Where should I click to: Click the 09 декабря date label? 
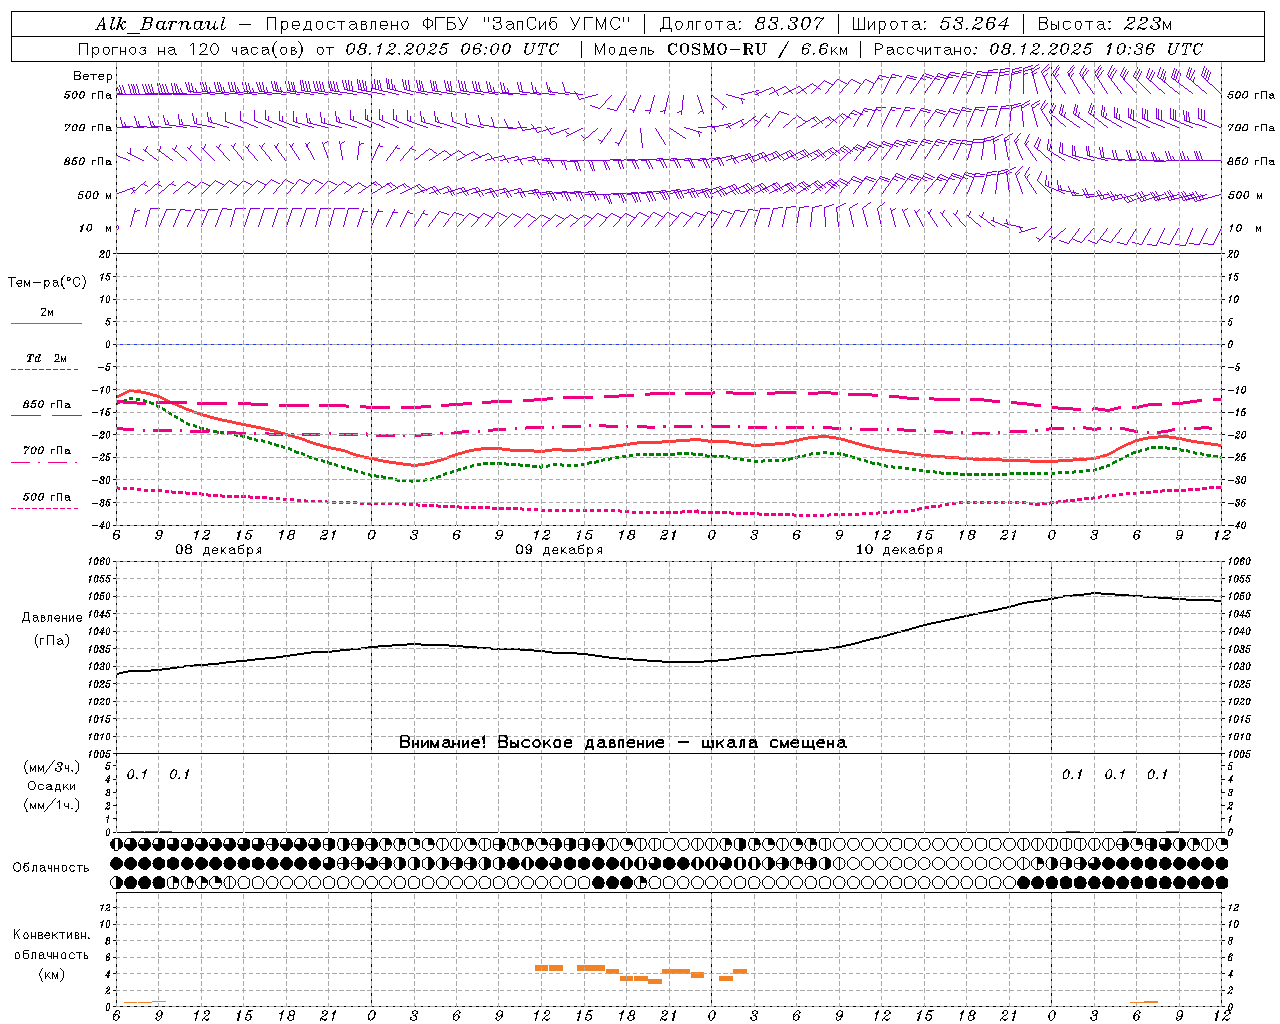(559, 550)
